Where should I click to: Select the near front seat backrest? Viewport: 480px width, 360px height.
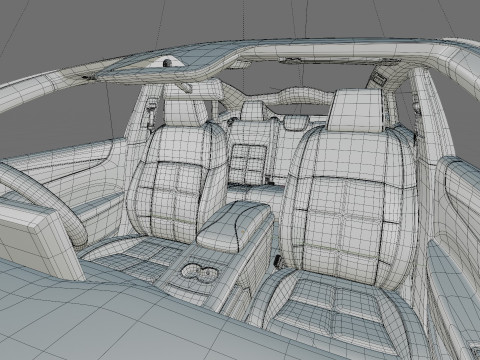[348, 208]
